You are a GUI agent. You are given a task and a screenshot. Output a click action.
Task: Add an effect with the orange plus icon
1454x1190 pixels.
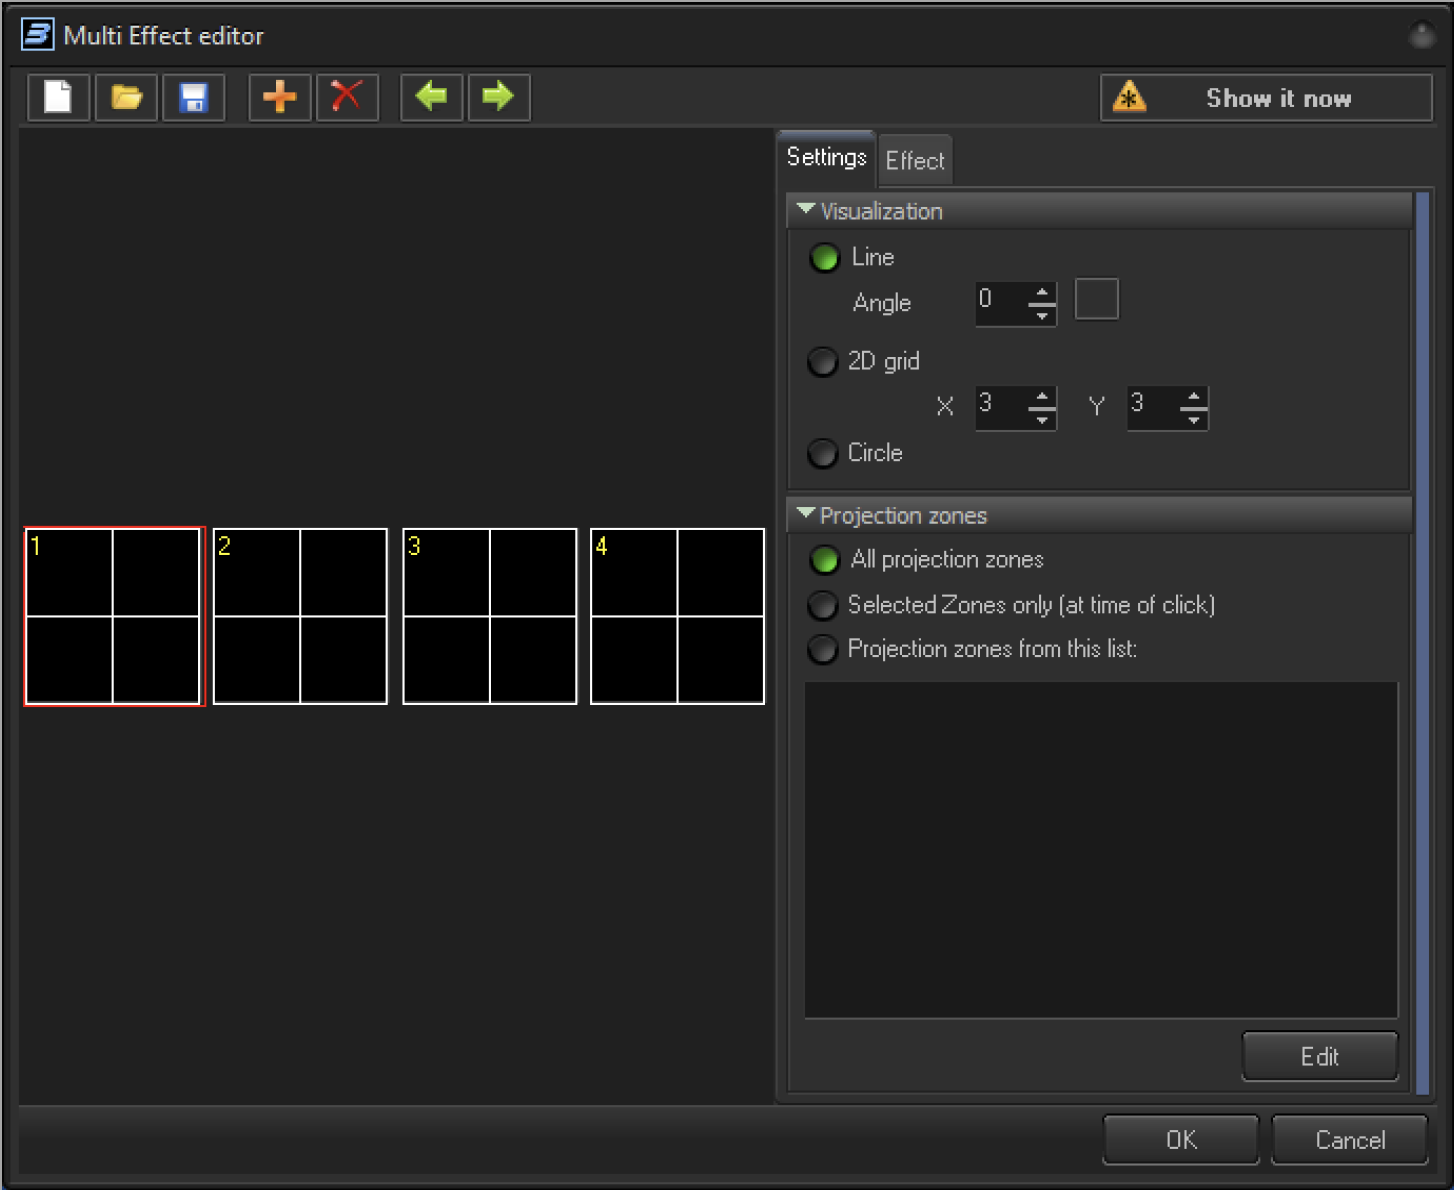[x=279, y=97]
